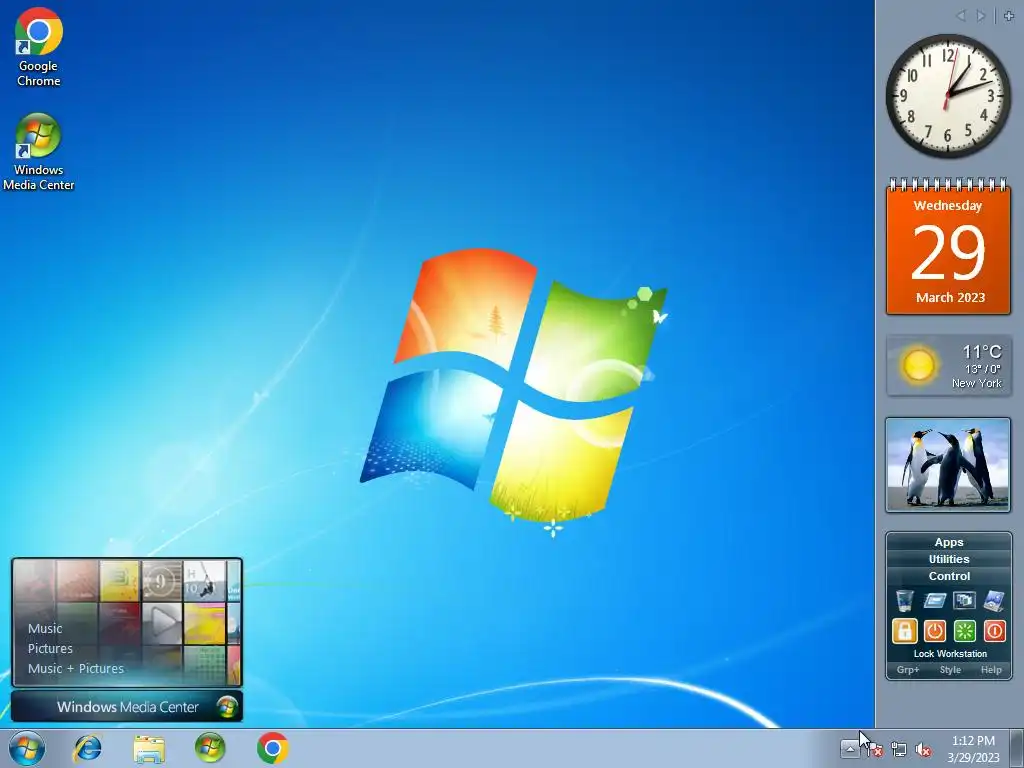Click the number 9 tile in the Media Center gadget
Image resolution: width=1024 pixels, height=768 pixels.
[x=161, y=581]
